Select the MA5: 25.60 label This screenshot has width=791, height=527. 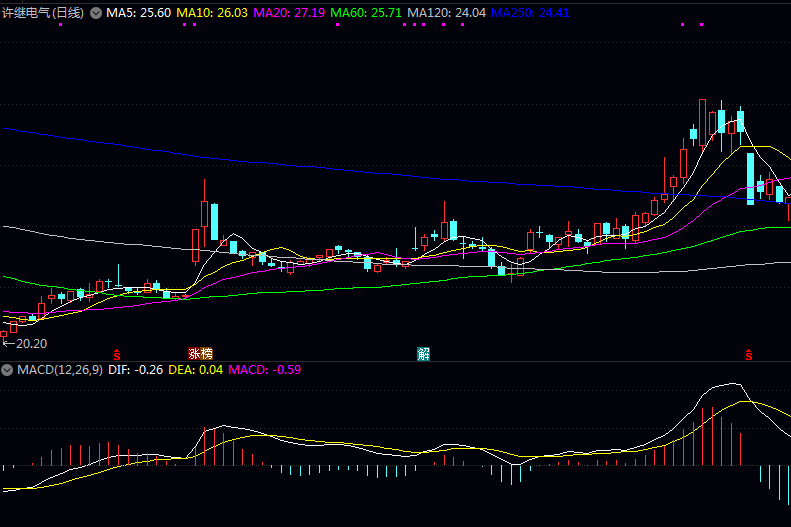point(139,13)
